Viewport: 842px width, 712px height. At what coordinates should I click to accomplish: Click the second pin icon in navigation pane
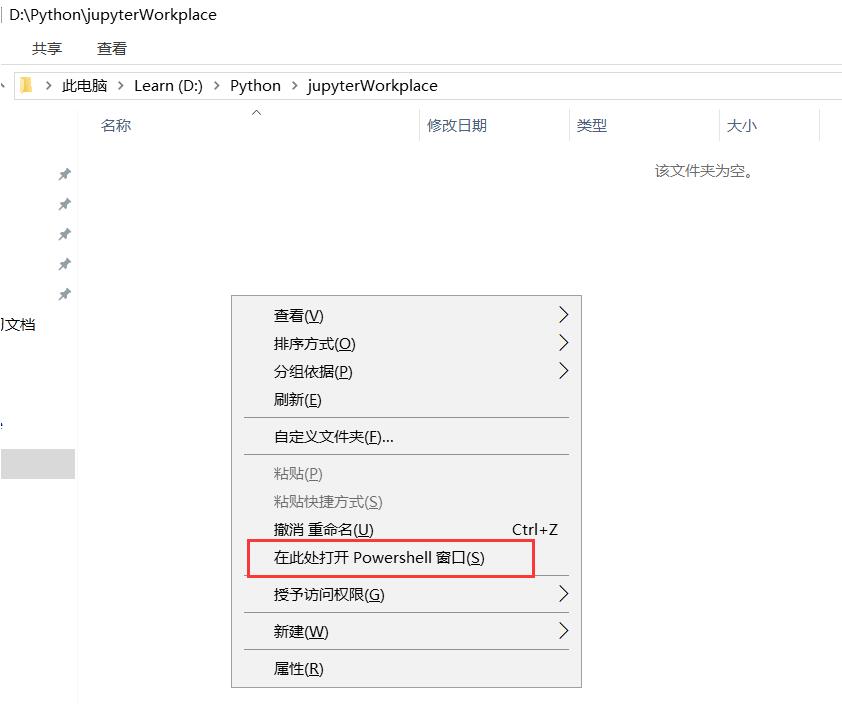pyautogui.click(x=64, y=204)
